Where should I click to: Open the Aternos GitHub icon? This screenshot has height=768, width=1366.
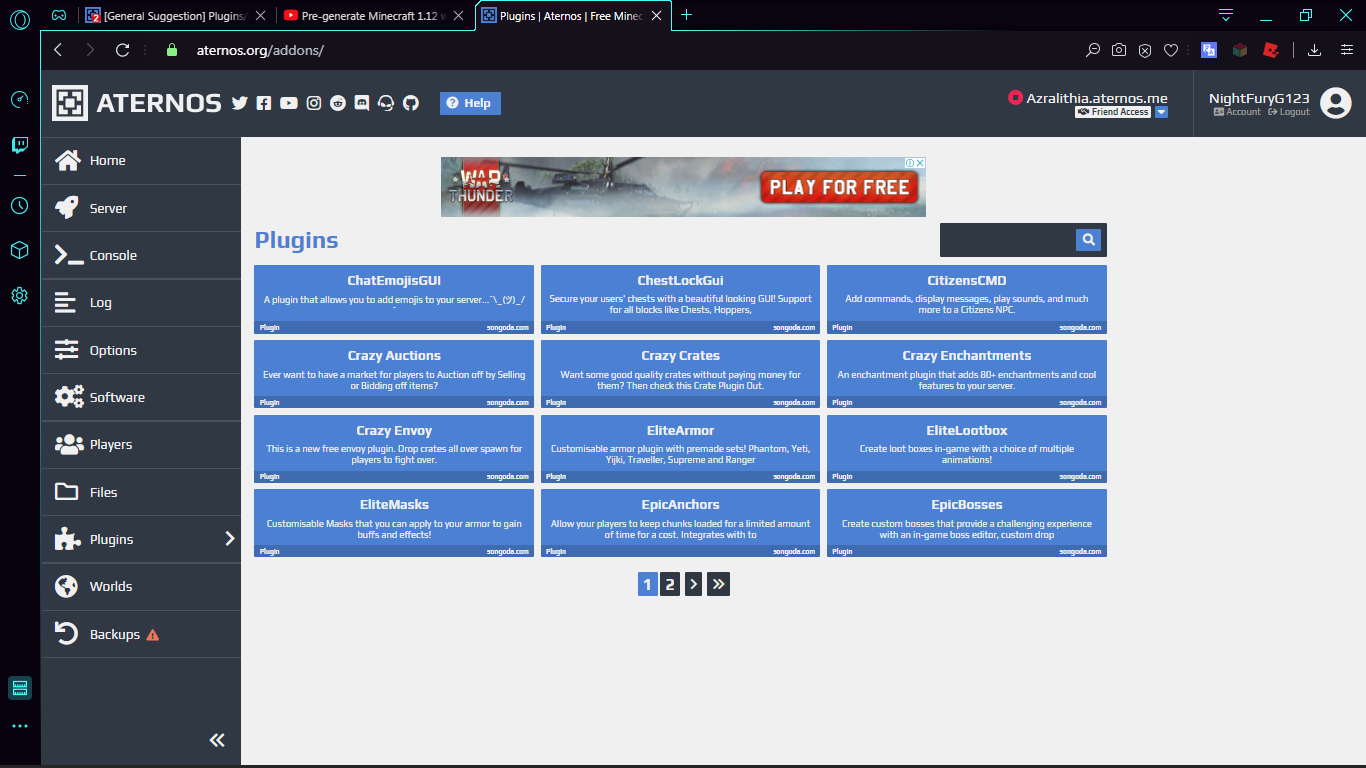point(411,103)
